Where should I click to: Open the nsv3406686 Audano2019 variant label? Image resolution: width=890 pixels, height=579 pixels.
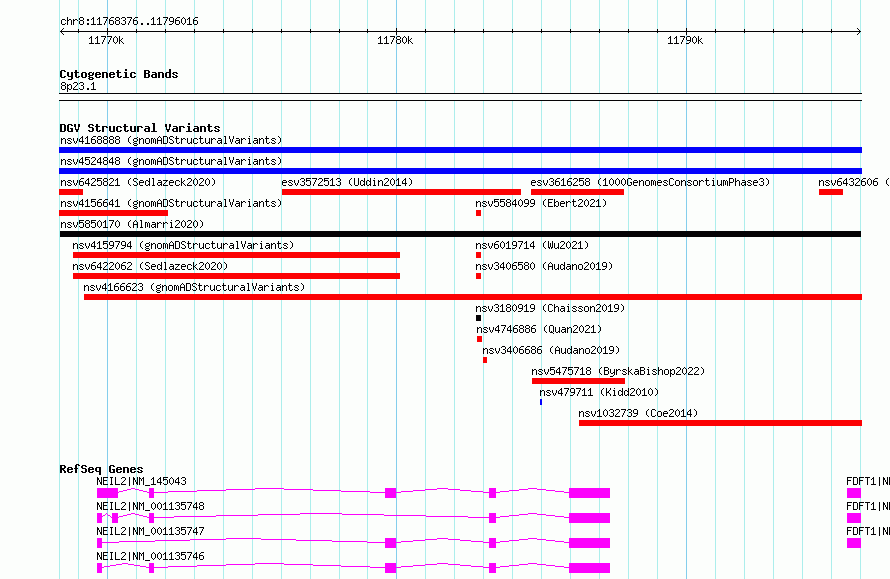(551, 350)
